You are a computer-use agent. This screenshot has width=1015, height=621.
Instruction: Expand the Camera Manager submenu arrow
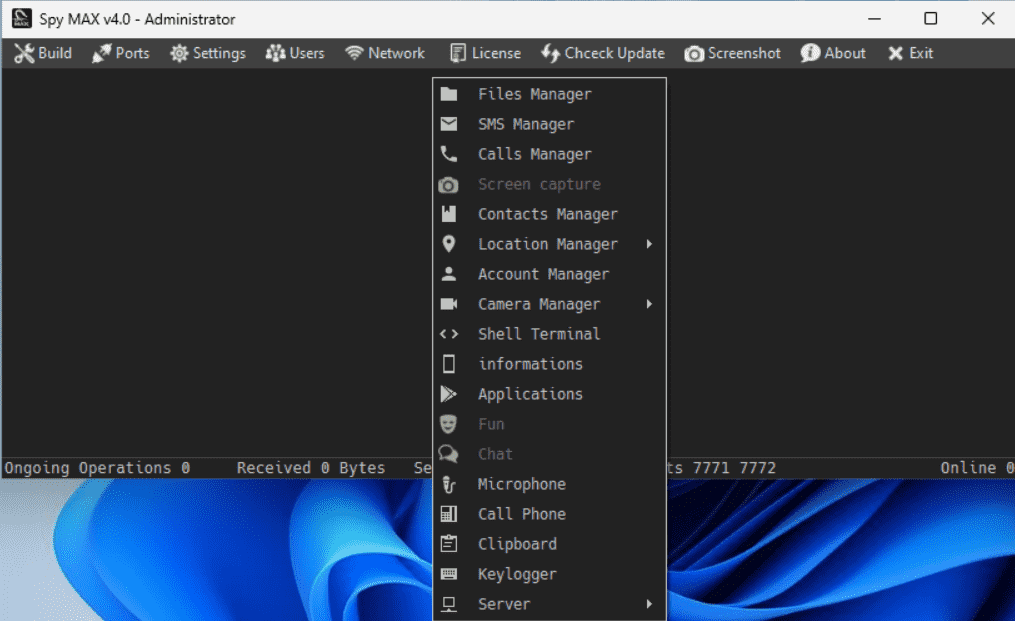[x=649, y=304]
